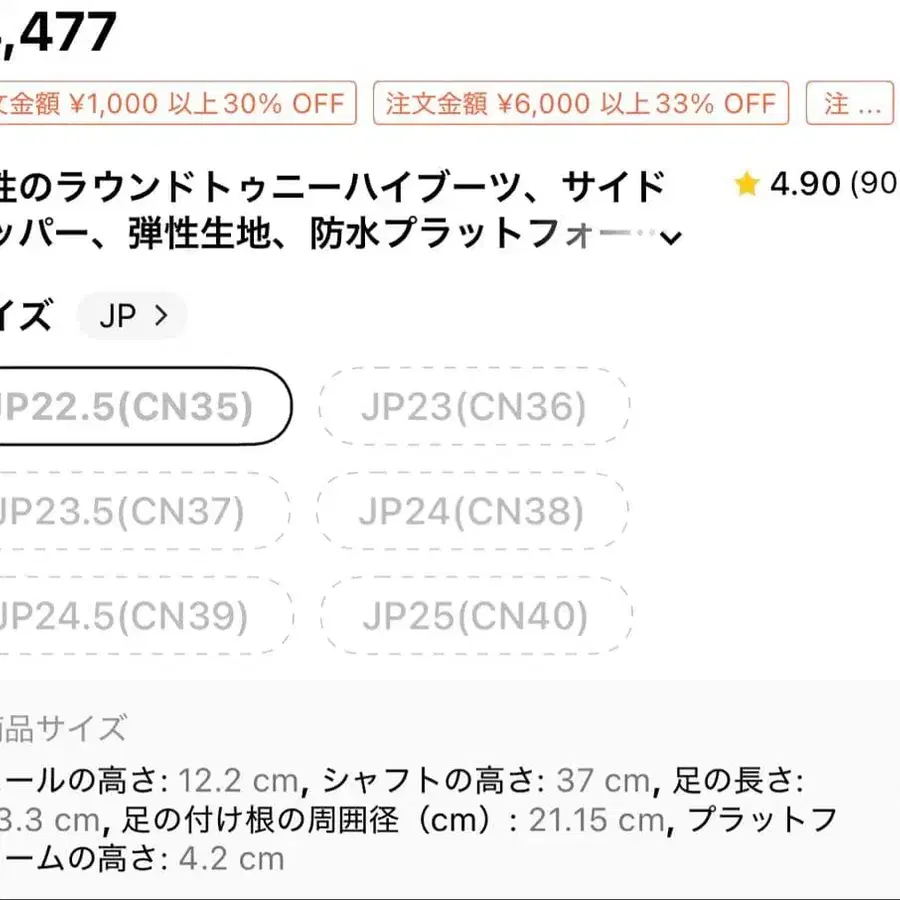Click the サイズ label
This screenshot has height=900, width=900.
point(25,317)
